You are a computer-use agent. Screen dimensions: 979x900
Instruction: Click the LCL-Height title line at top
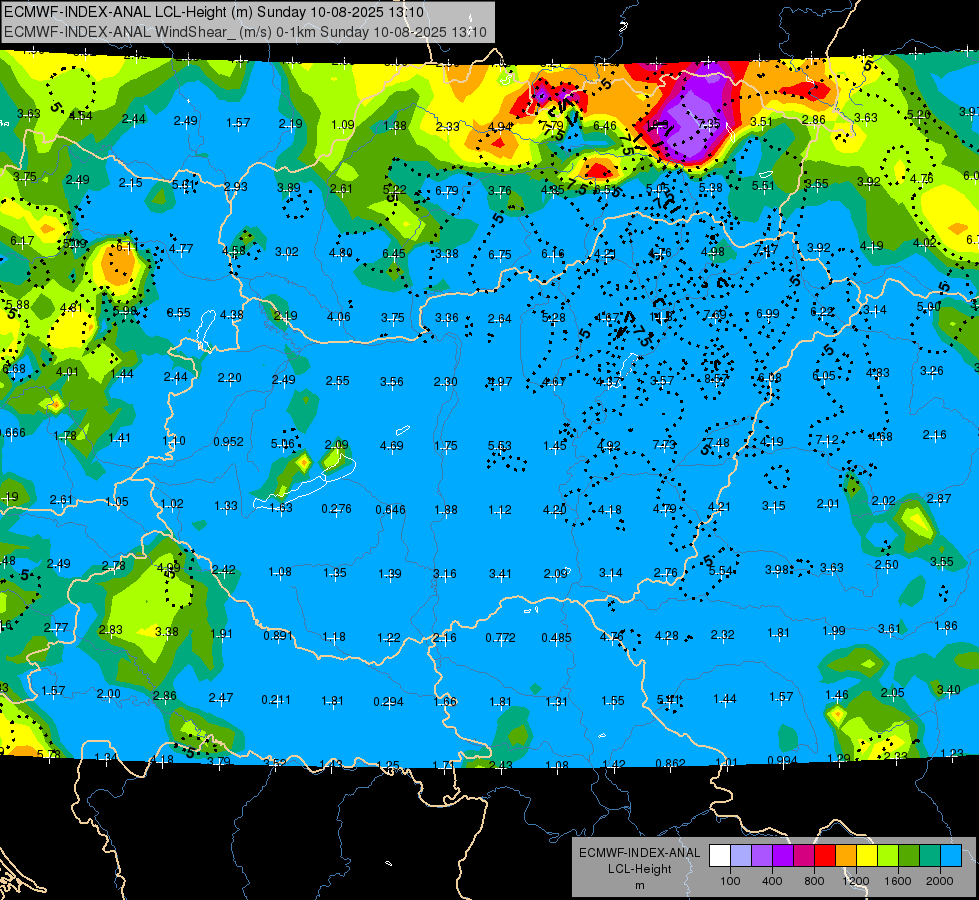(214, 12)
